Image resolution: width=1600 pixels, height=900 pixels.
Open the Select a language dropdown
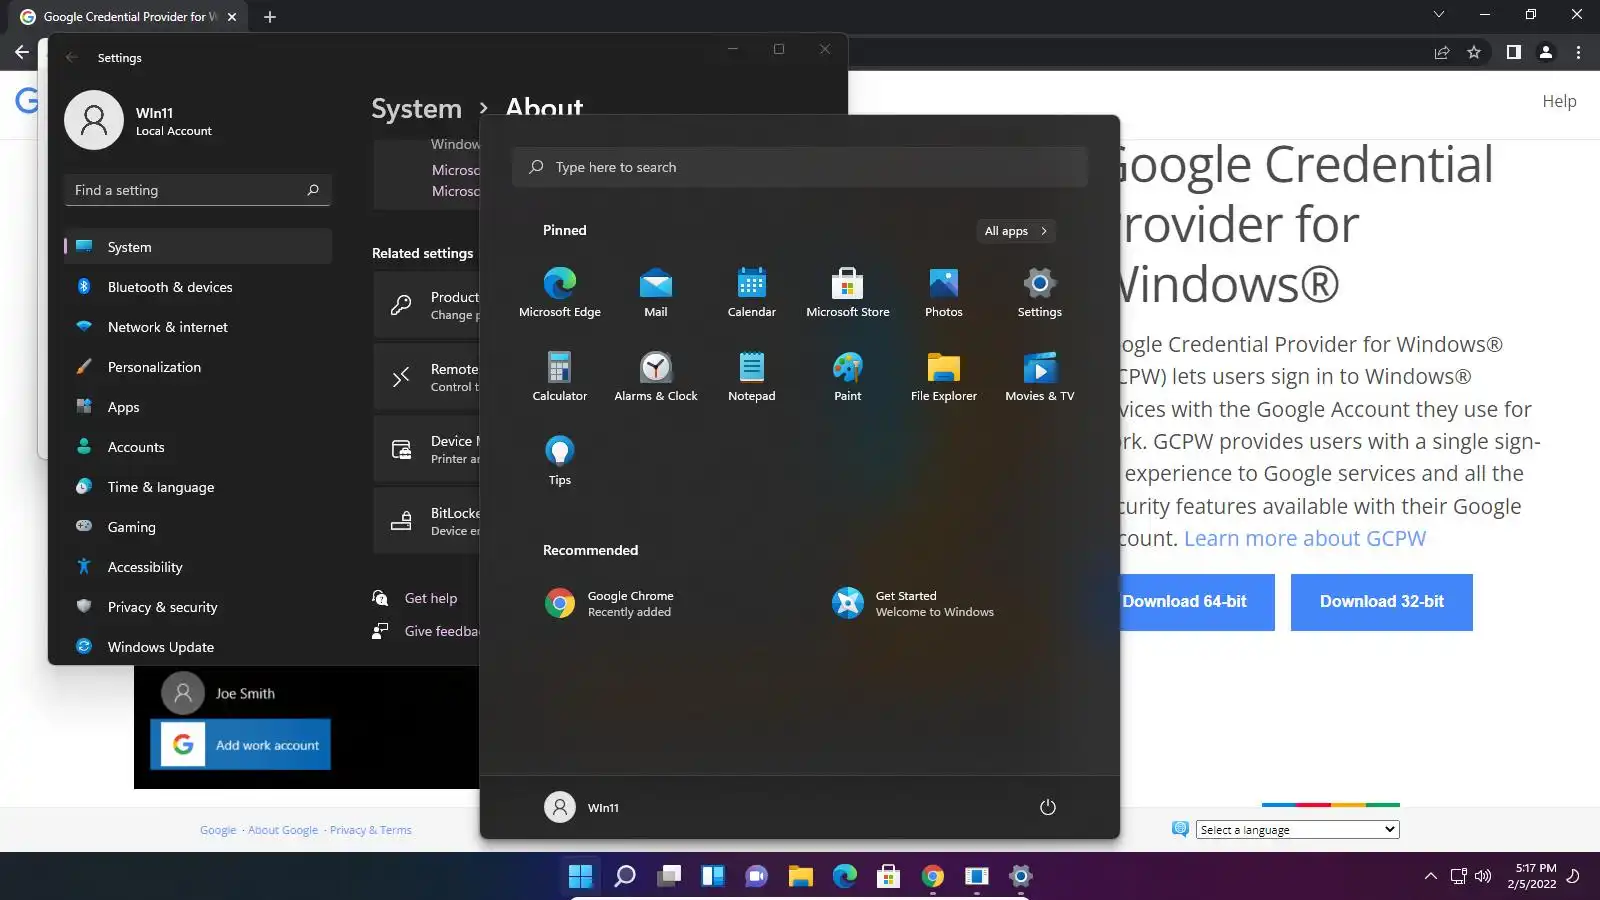point(1298,830)
